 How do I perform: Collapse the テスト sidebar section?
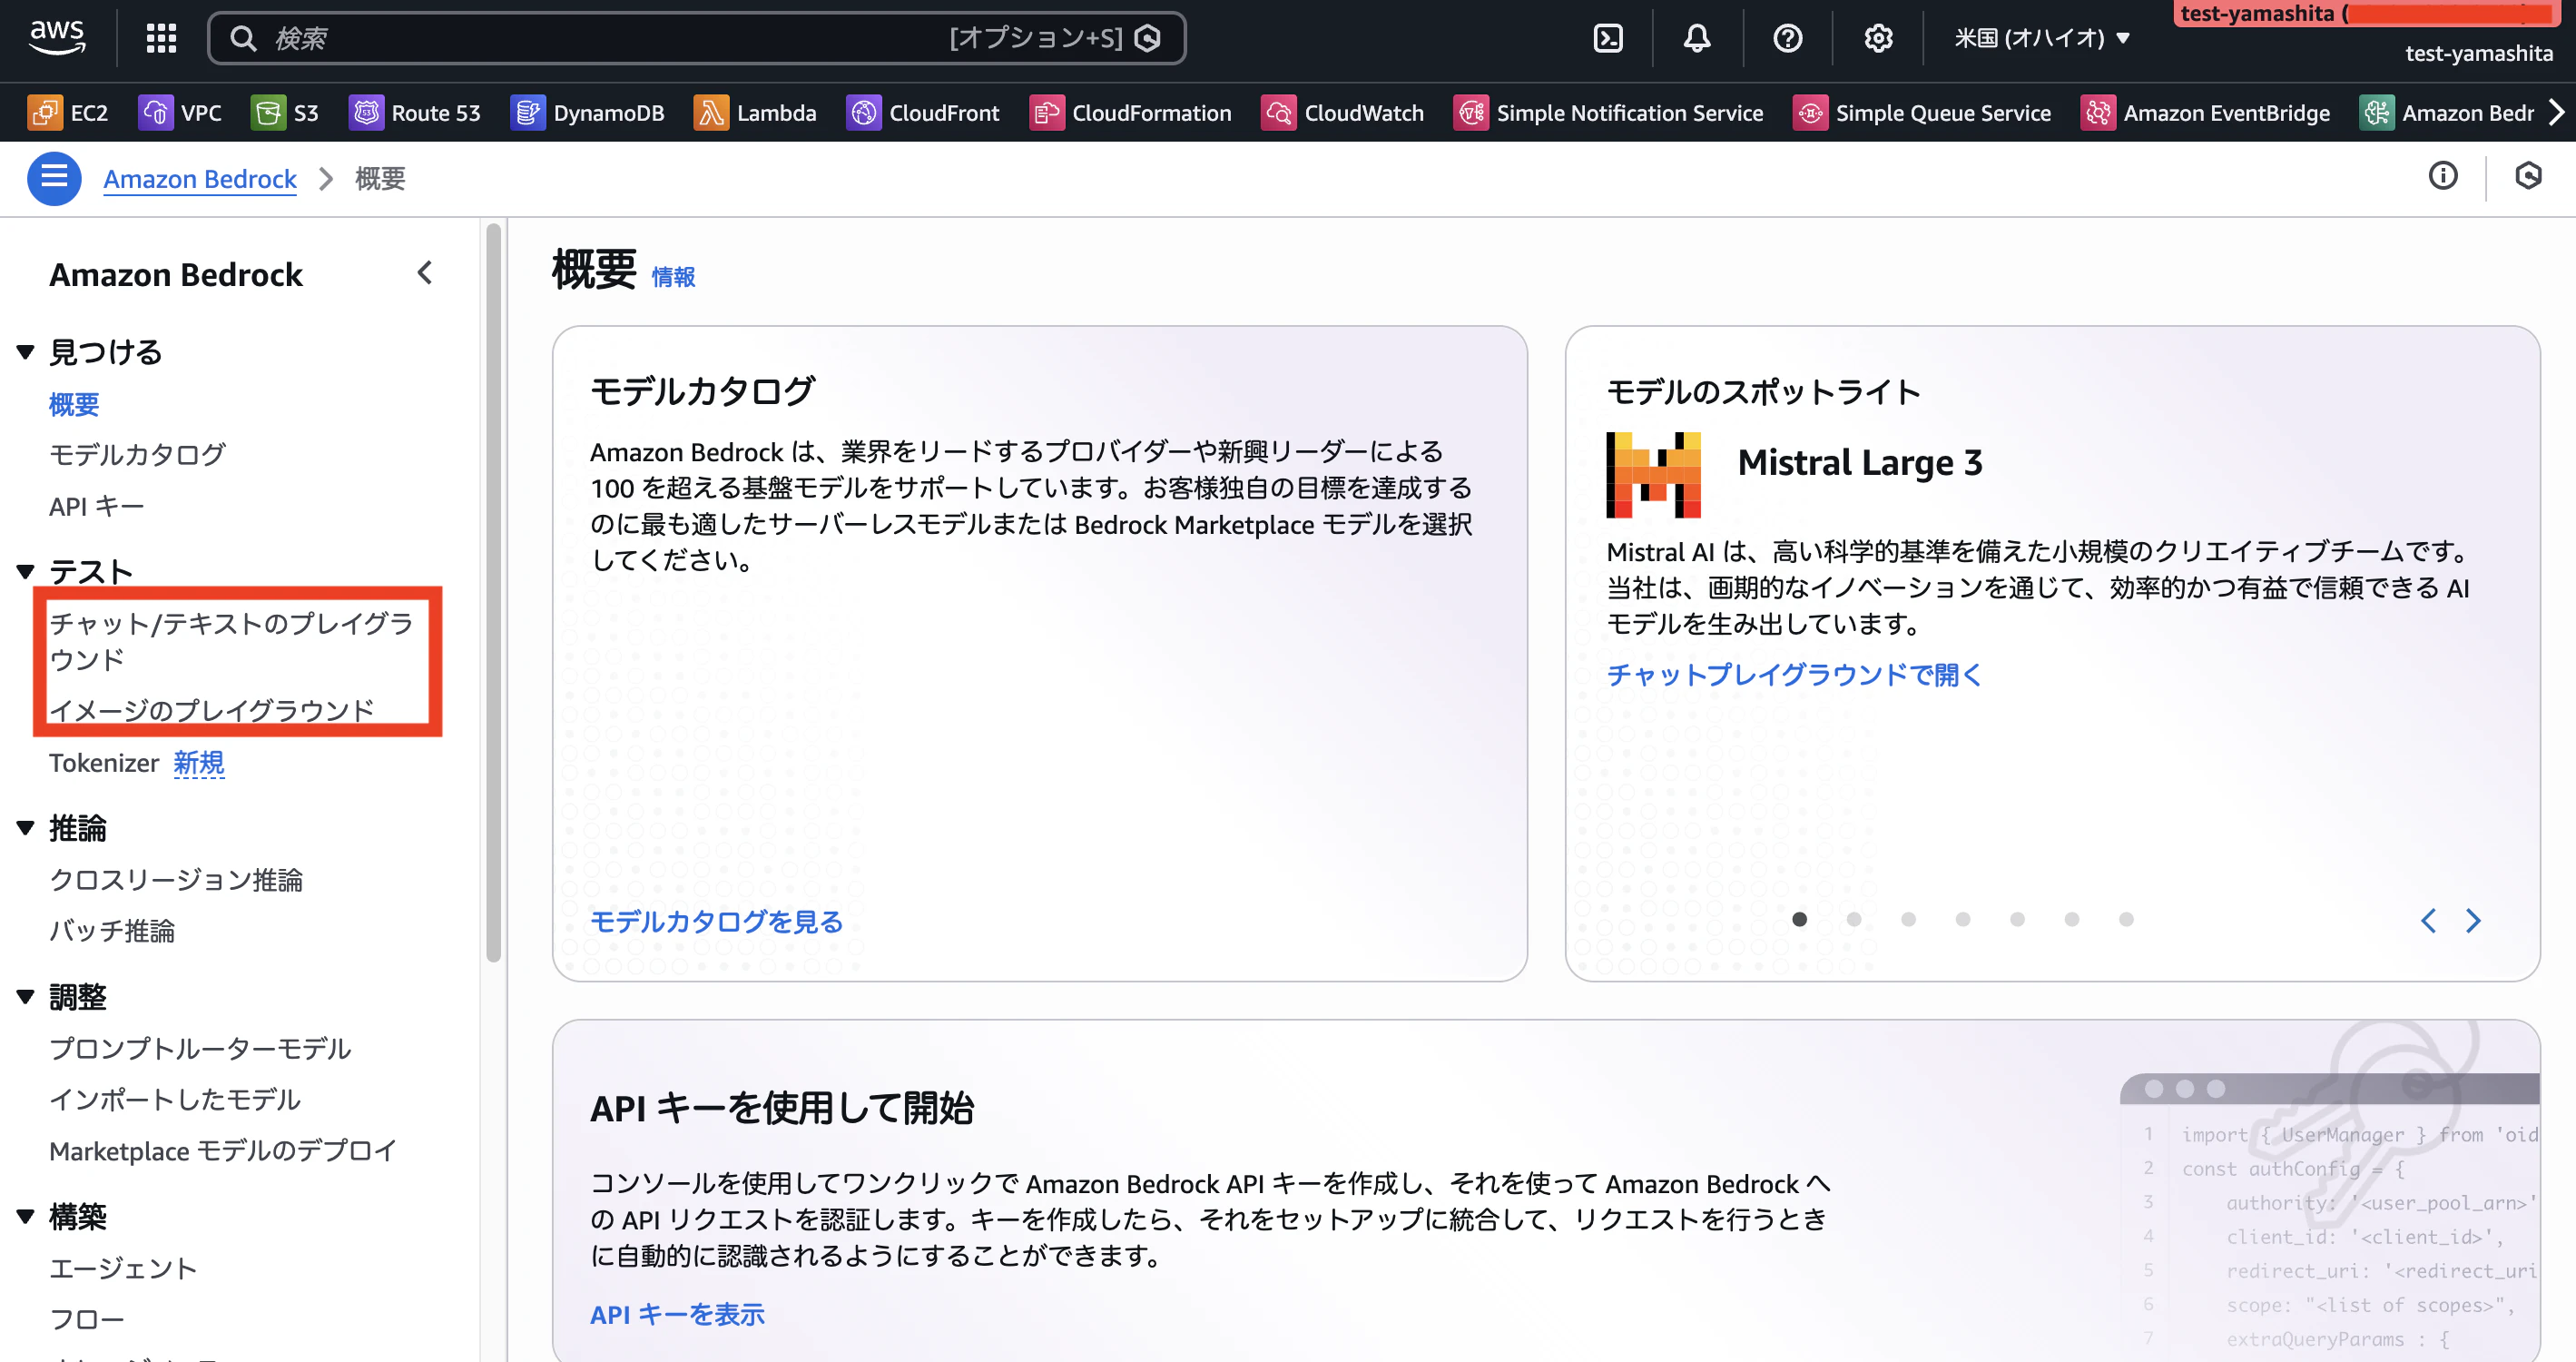(x=25, y=570)
